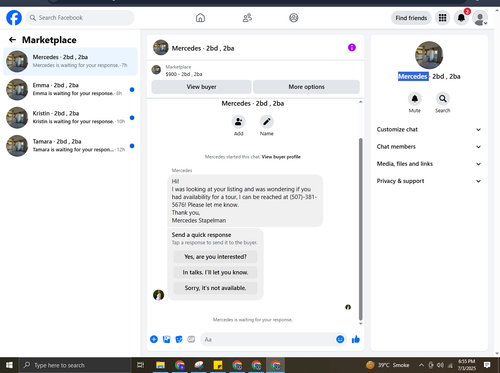500x373 pixels.
Task: Attach a photo using the image icon
Action: pos(166,339)
